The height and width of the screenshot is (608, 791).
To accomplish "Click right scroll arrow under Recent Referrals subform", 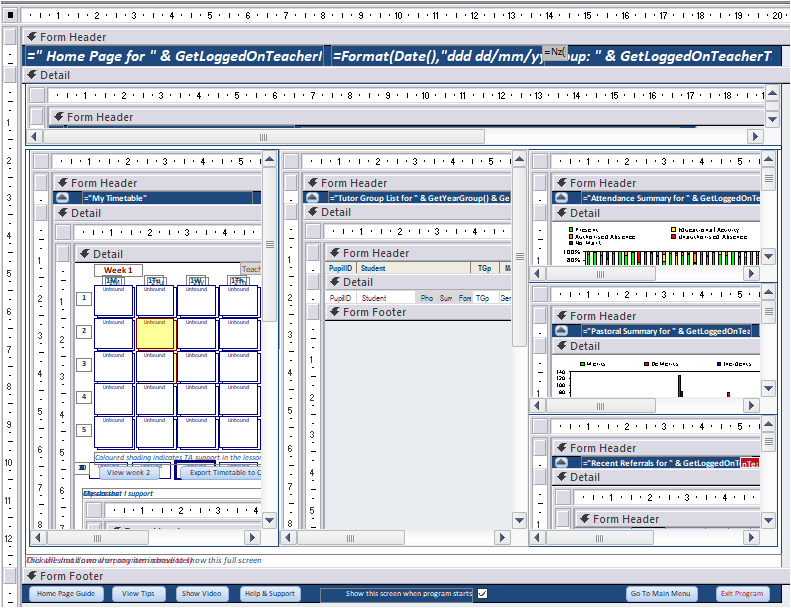I will point(751,538).
